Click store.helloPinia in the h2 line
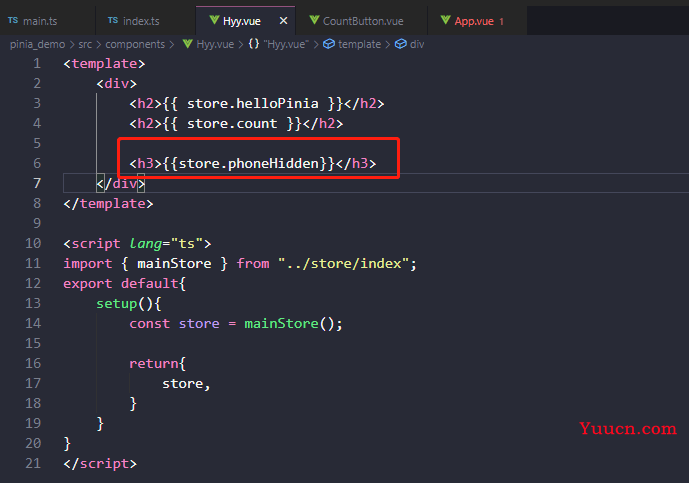 (x=253, y=104)
